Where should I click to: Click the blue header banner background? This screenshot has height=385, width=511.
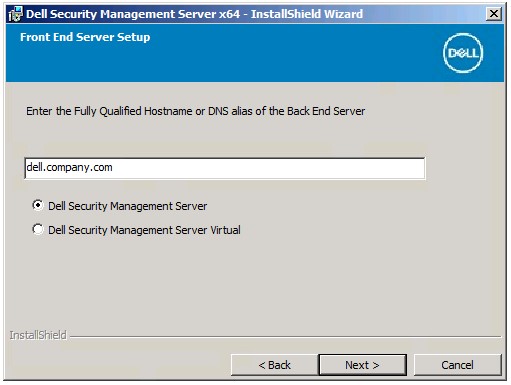pos(267,60)
